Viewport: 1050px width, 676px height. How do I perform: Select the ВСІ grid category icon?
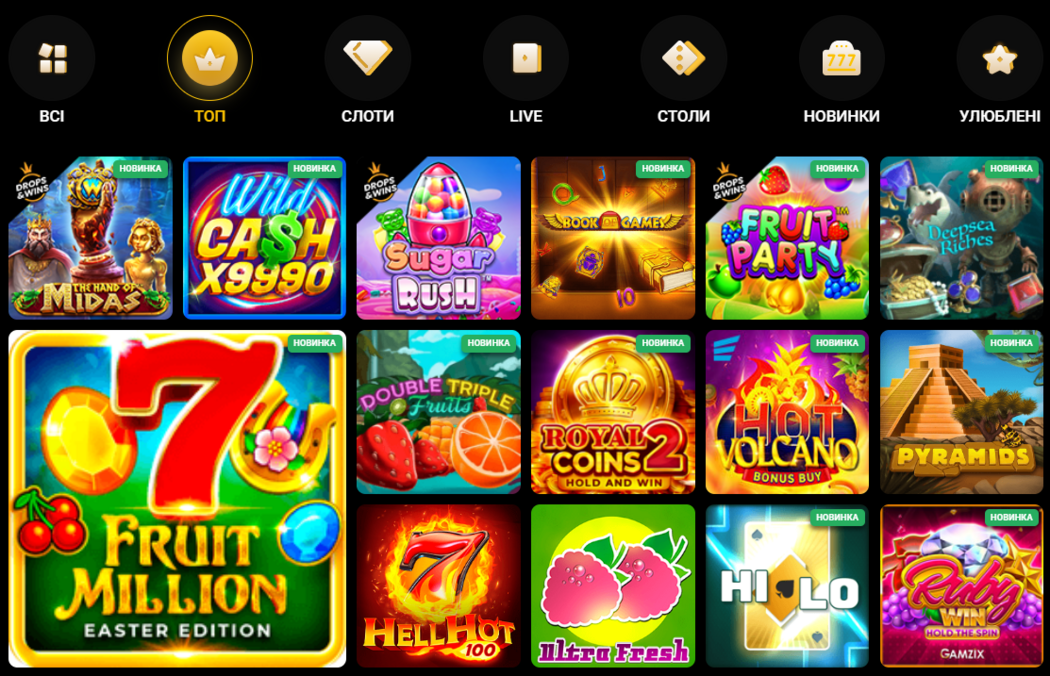point(52,58)
